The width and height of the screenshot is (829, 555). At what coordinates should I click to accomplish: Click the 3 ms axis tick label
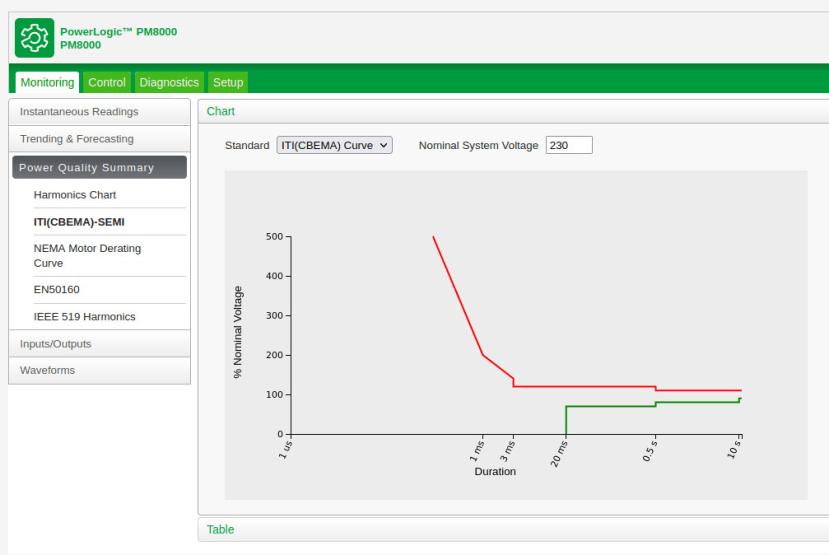[x=508, y=452]
